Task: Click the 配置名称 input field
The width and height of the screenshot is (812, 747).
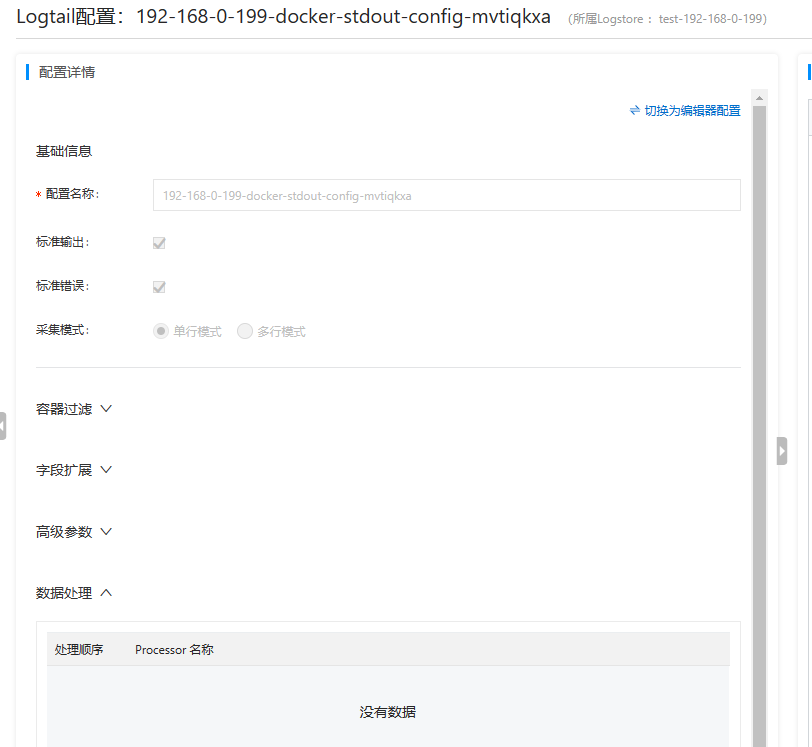Action: tap(446, 195)
